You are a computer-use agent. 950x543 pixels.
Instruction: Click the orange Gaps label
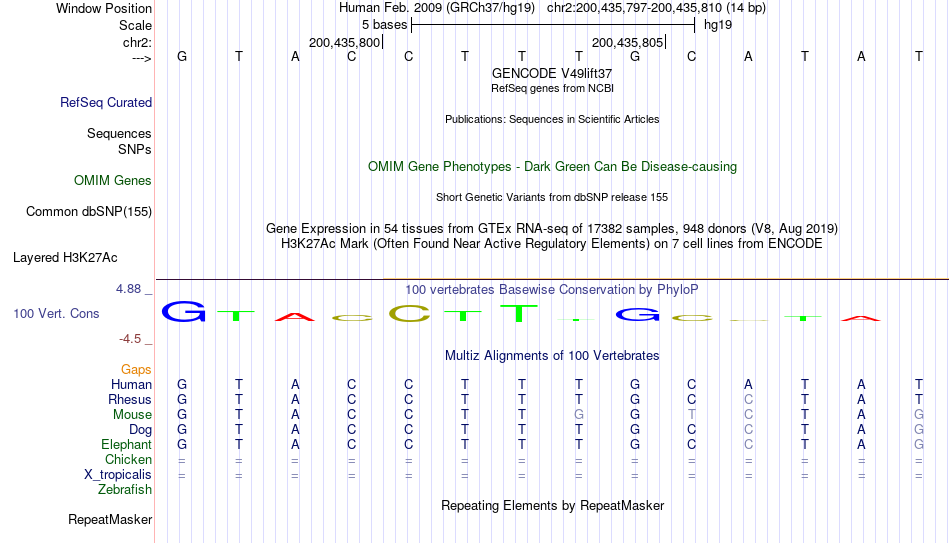click(x=136, y=369)
